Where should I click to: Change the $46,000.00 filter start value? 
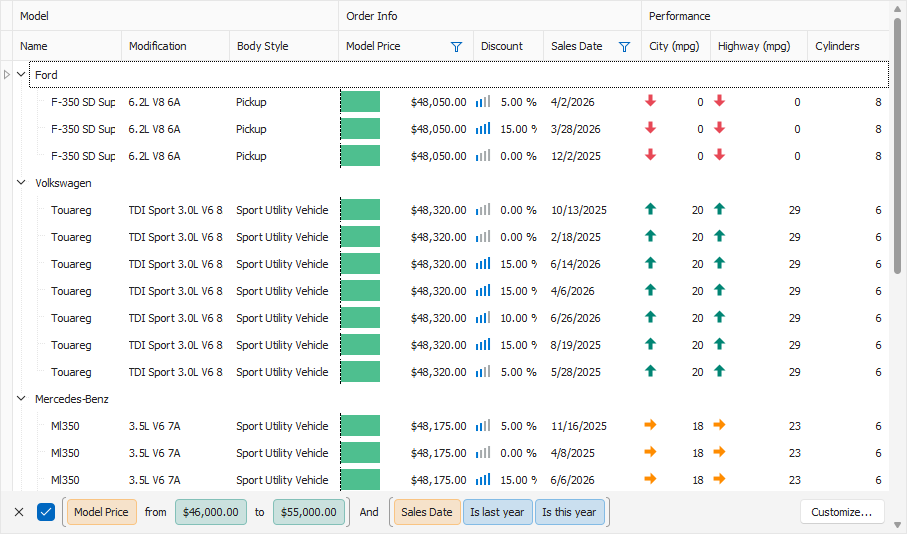pyautogui.click(x=211, y=512)
